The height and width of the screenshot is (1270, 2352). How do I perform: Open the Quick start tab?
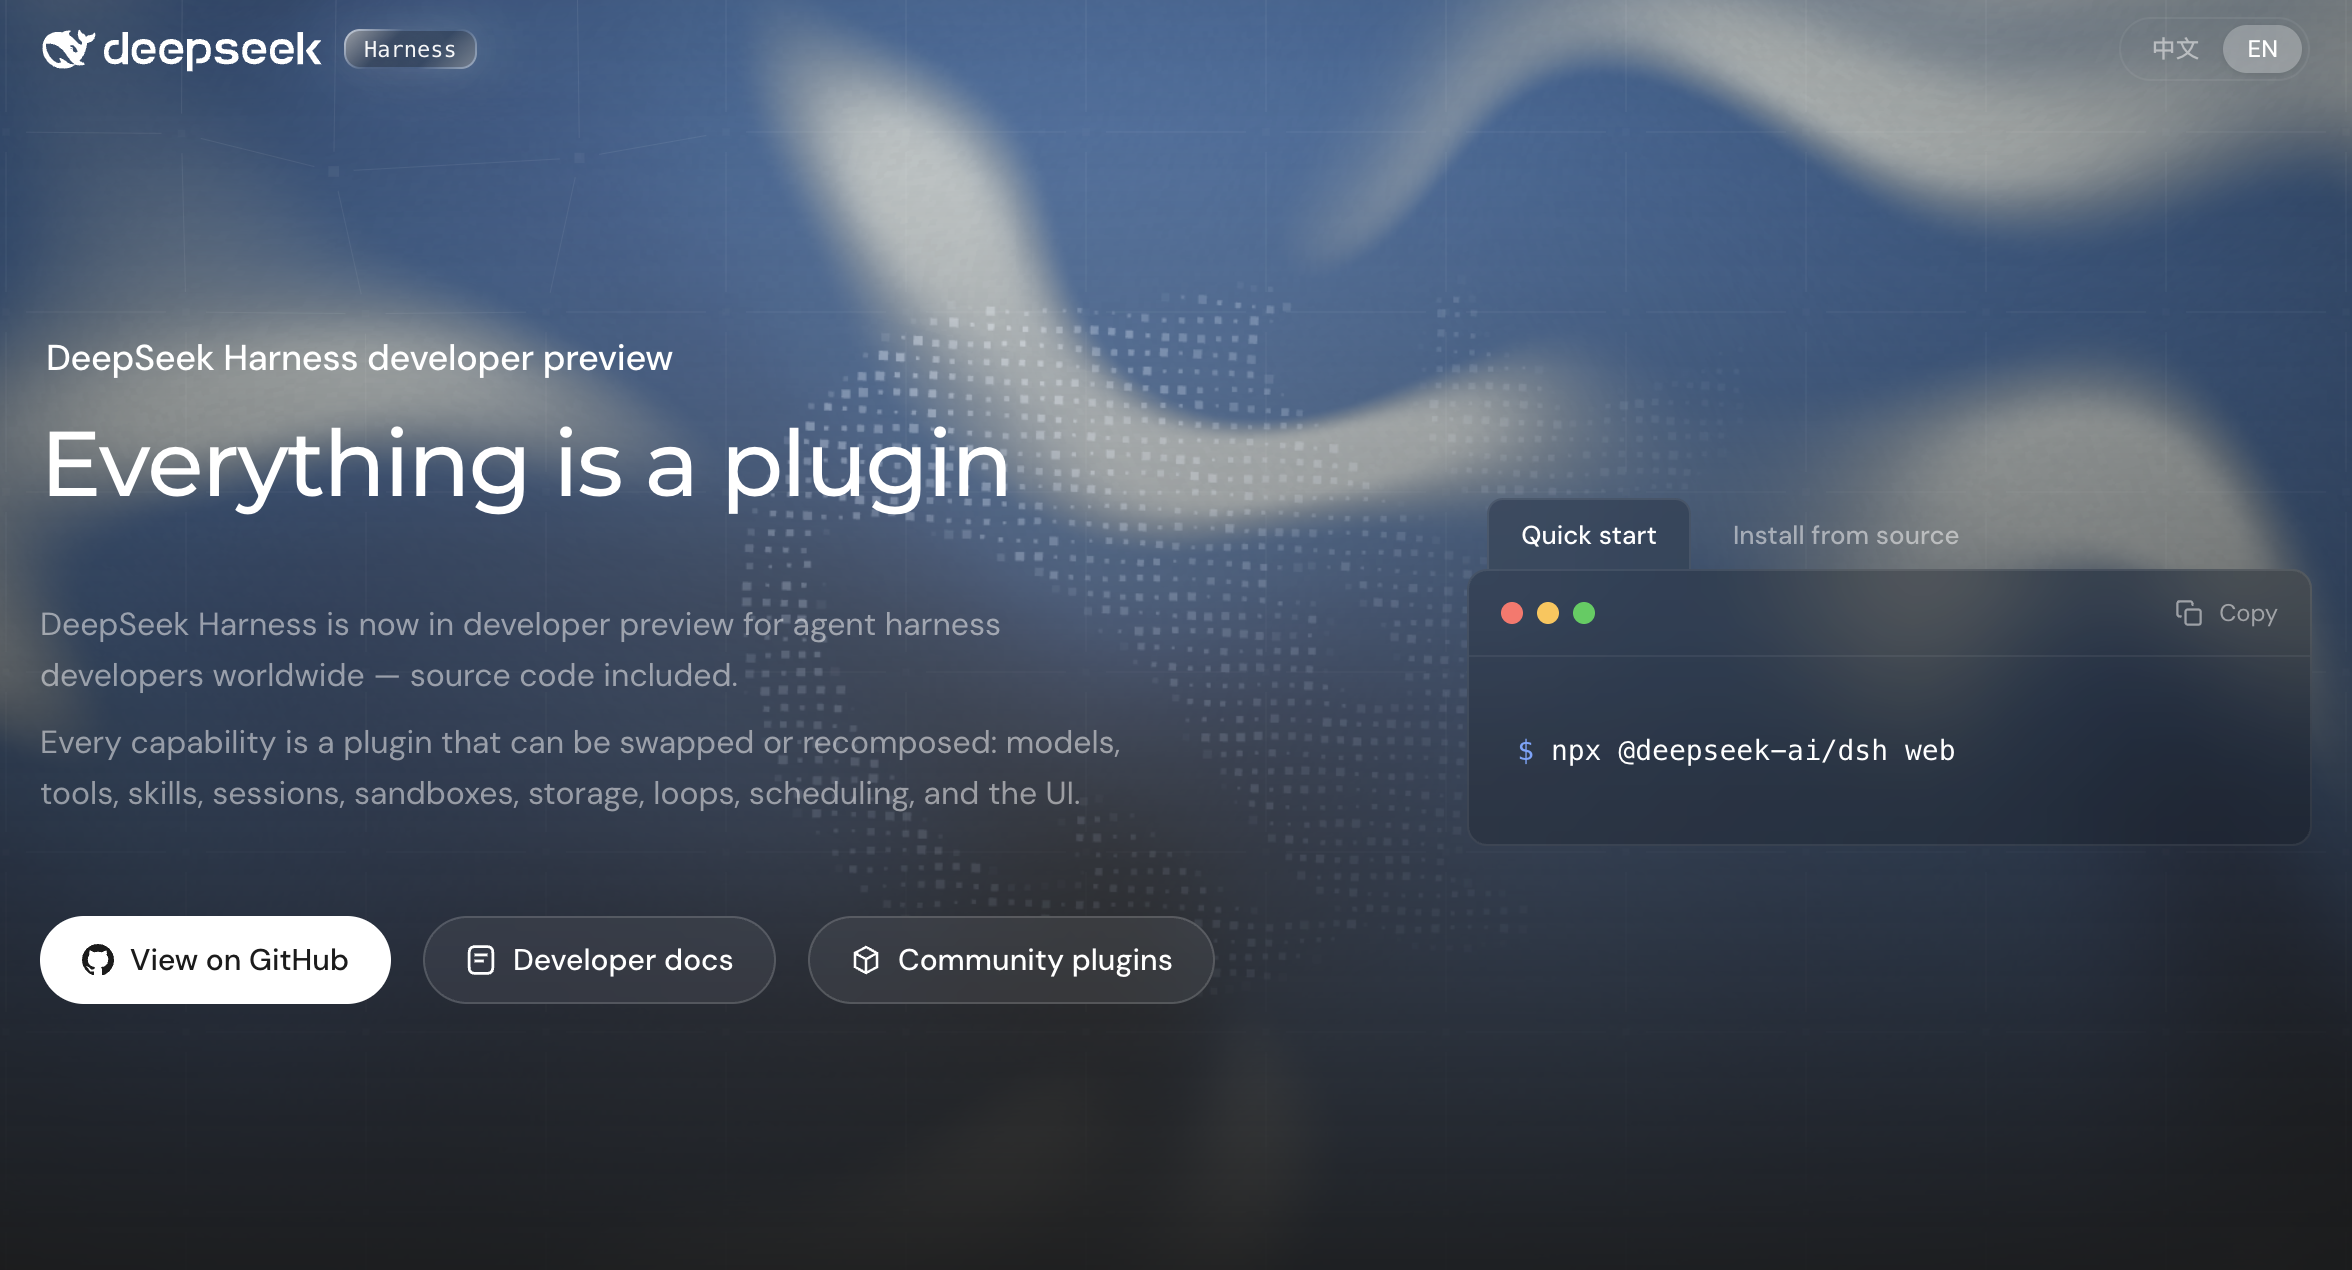[x=1588, y=535]
